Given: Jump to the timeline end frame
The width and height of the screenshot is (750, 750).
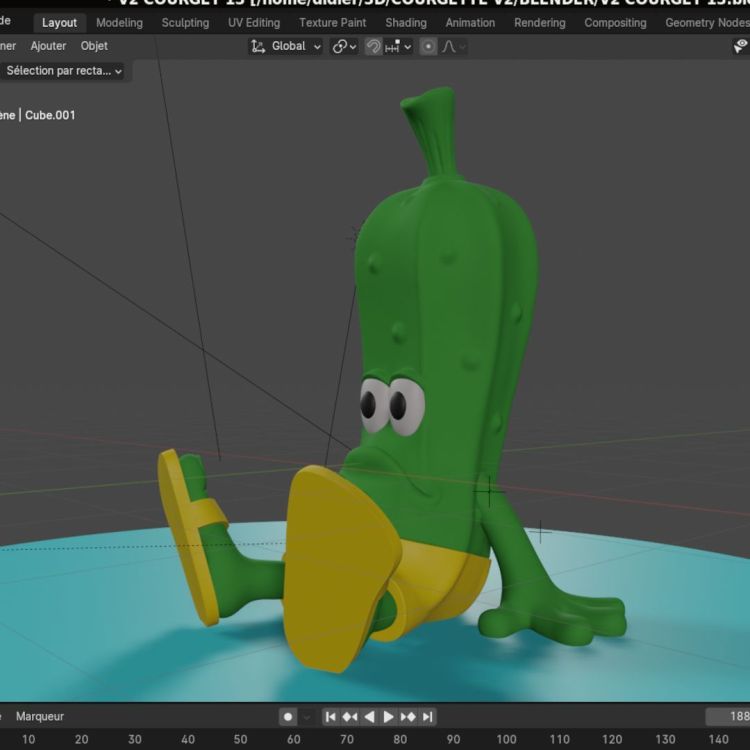Looking at the screenshot, I should coord(427,717).
